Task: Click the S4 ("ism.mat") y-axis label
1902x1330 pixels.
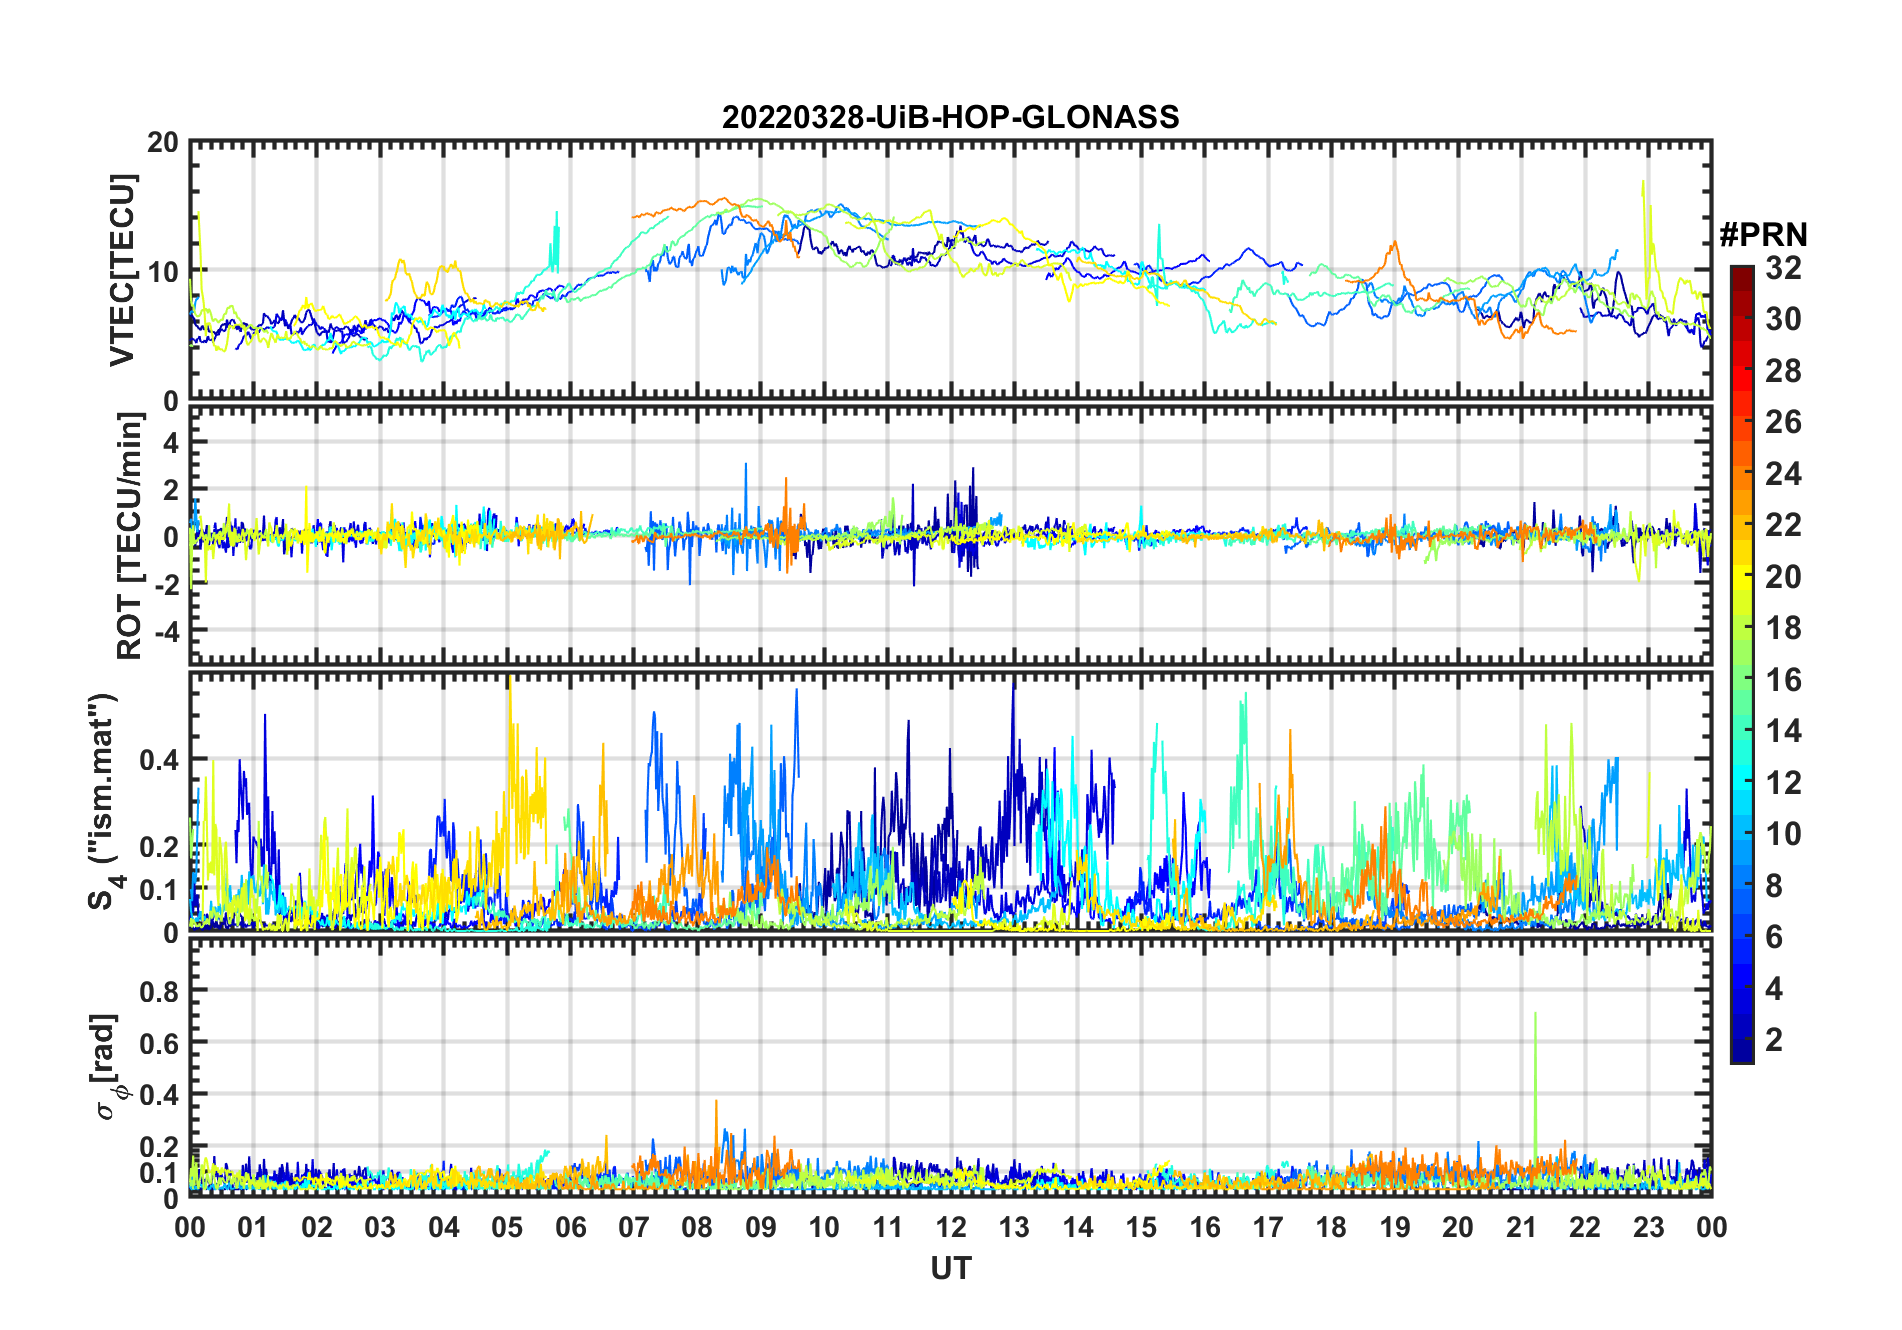Action: (x=105, y=800)
